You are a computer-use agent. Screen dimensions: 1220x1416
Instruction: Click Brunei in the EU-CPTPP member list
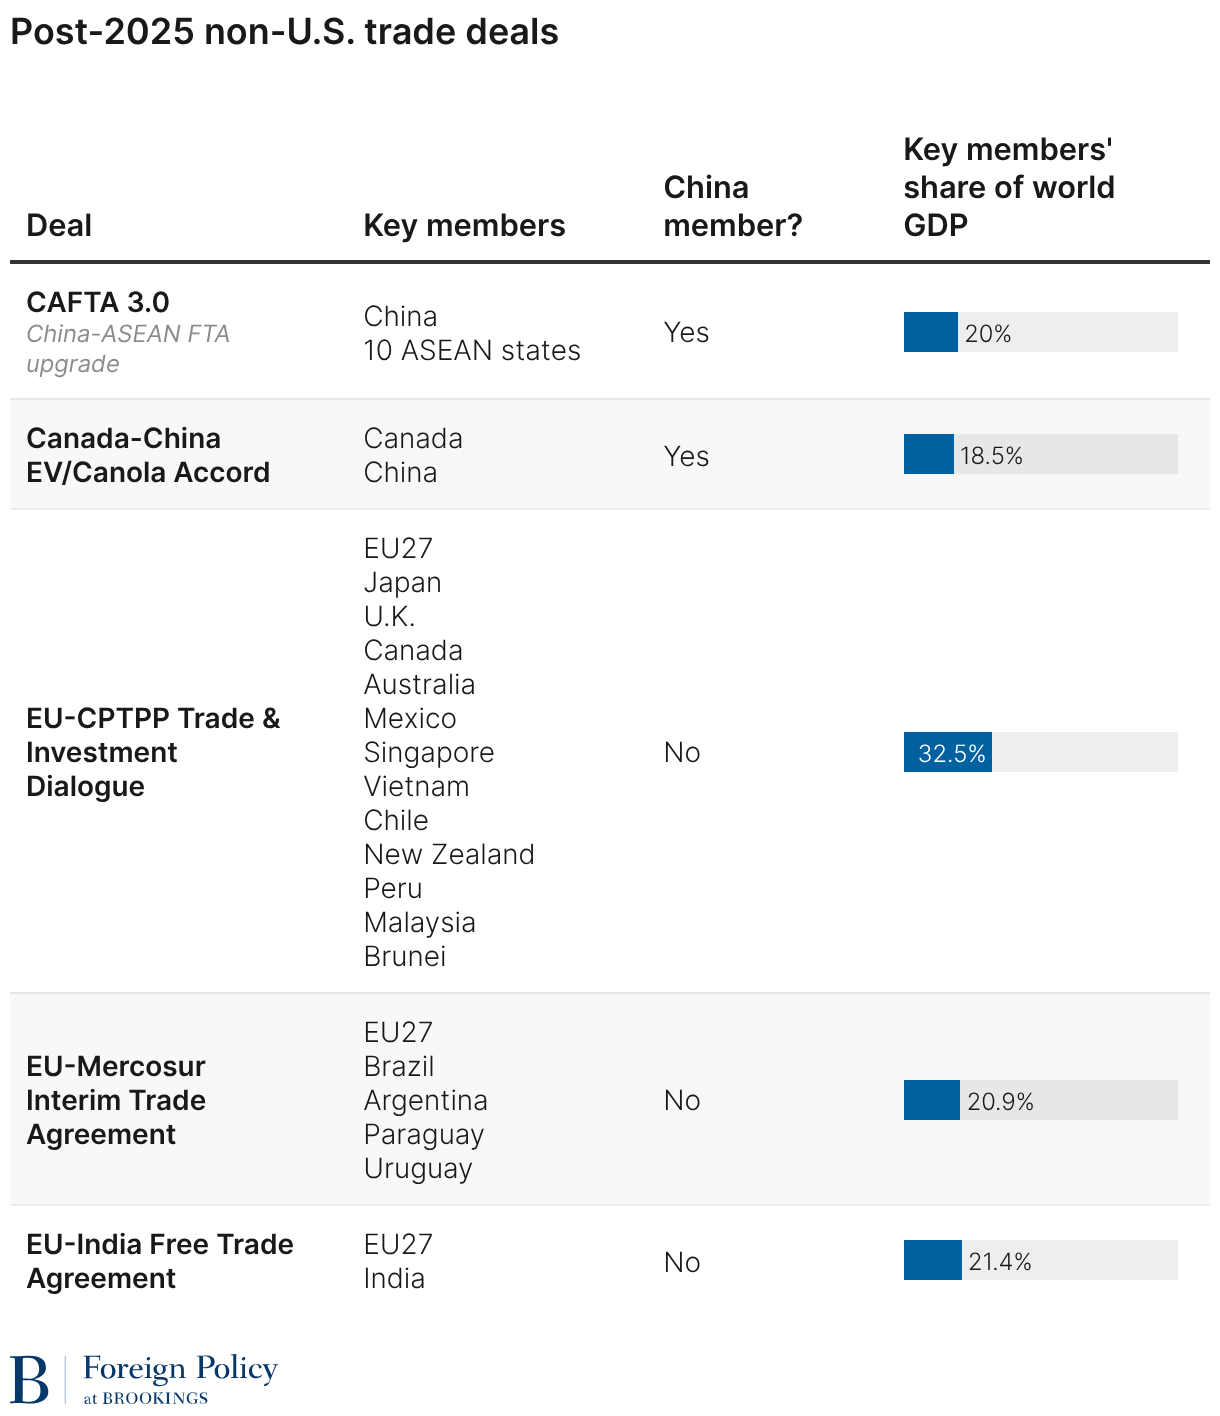tap(405, 956)
